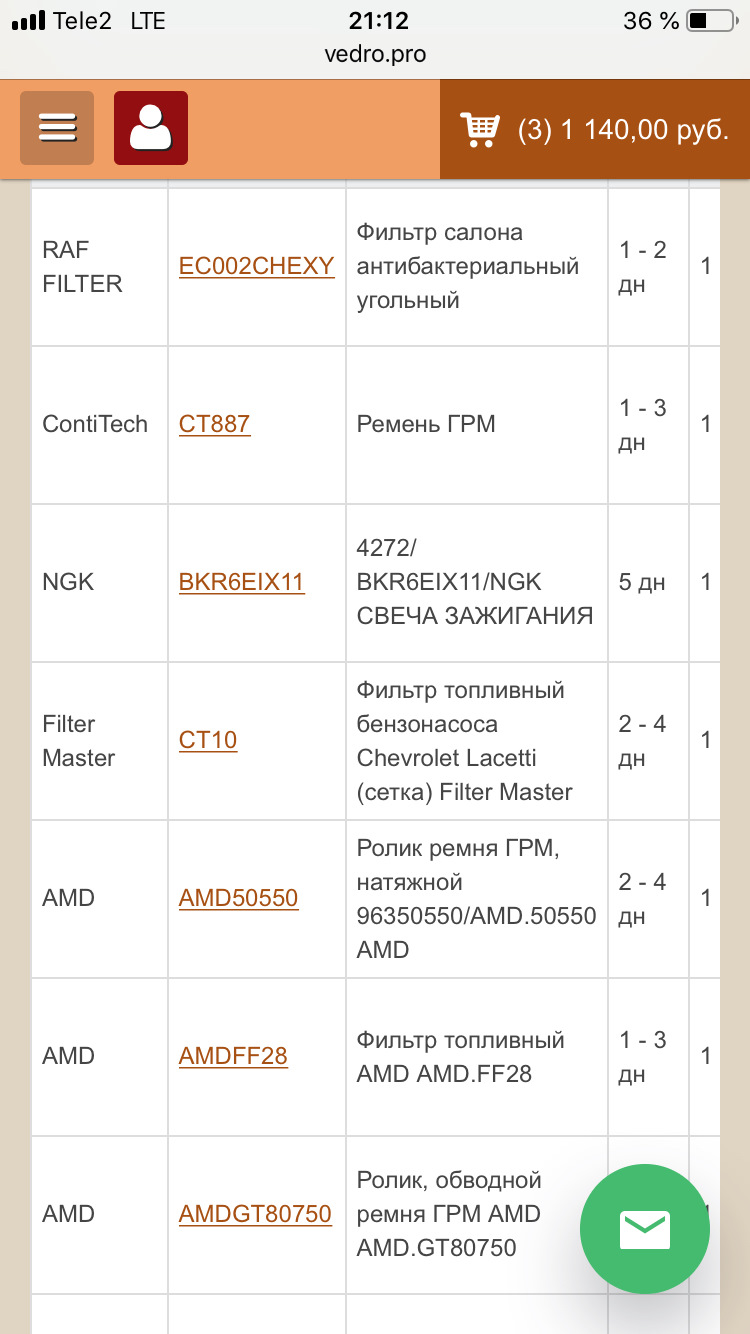The height and width of the screenshot is (1334, 750).
Task: Open the AMDFF28 fuel filter link
Action: (233, 1056)
